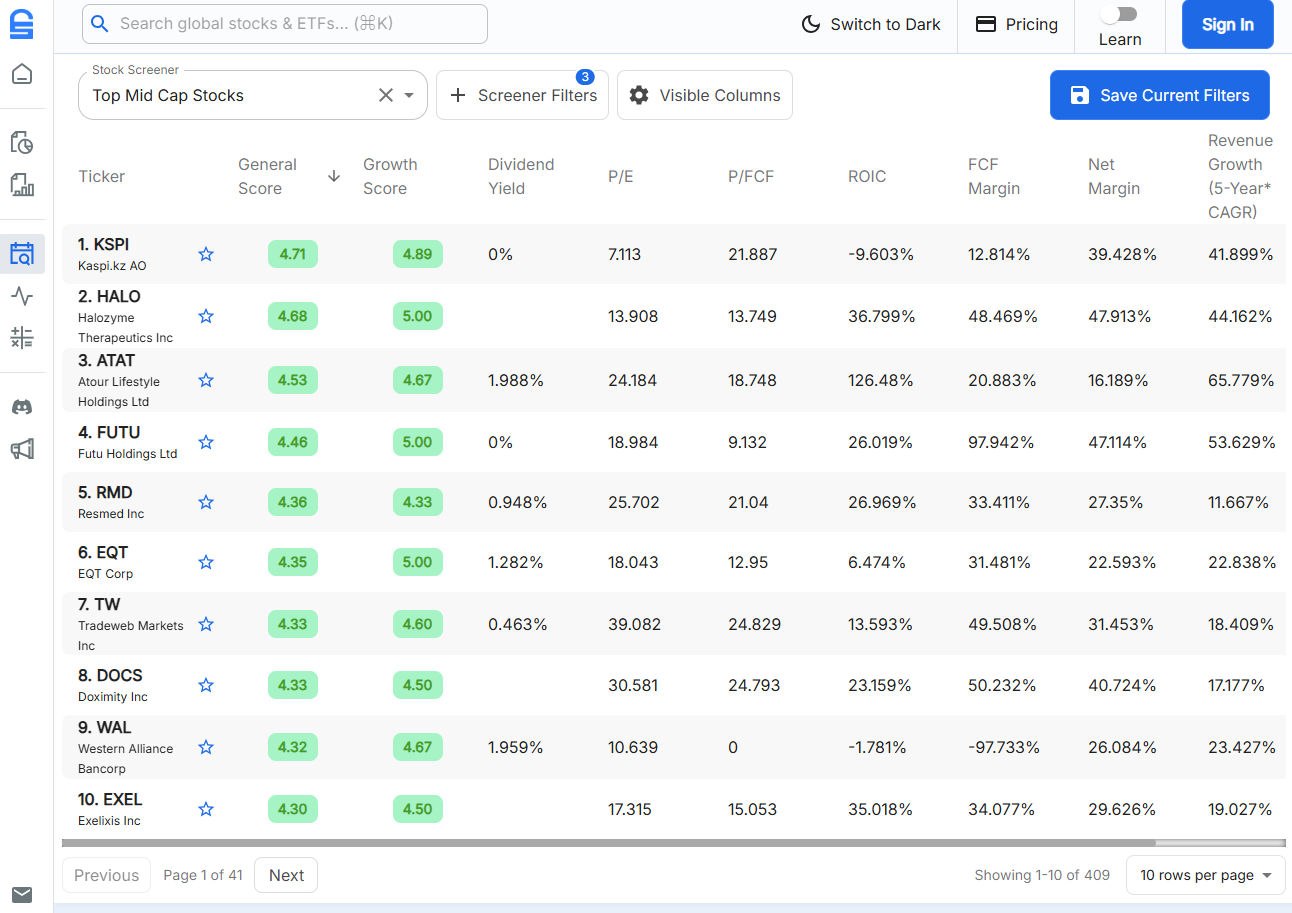
Task: Open the Home page from the sidebar
Action: point(22,72)
